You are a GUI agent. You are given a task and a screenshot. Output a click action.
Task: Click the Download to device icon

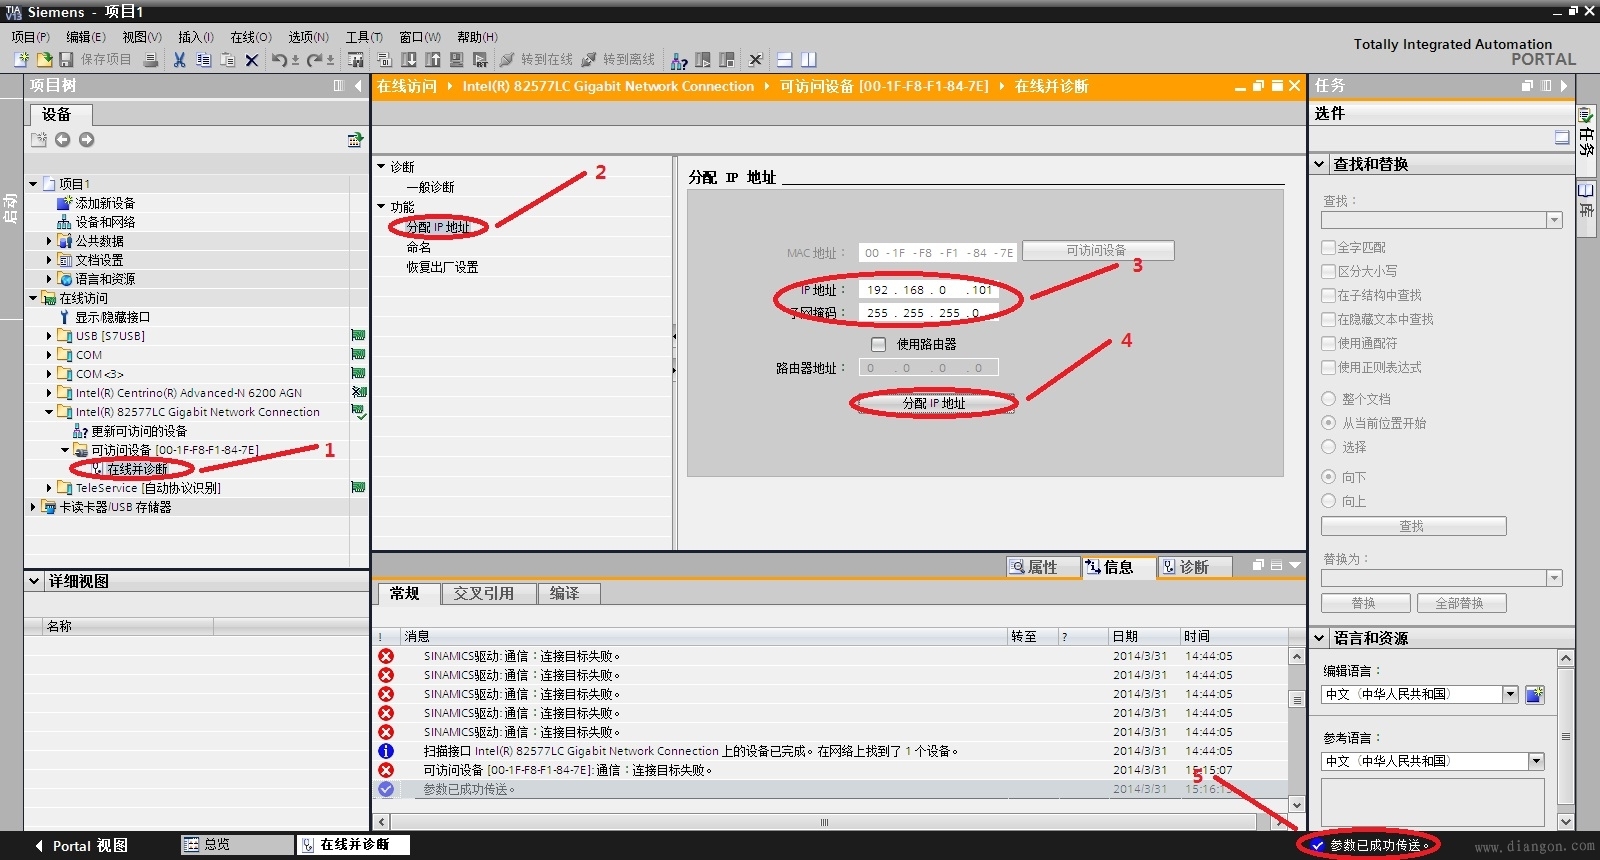[x=409, y=60]
